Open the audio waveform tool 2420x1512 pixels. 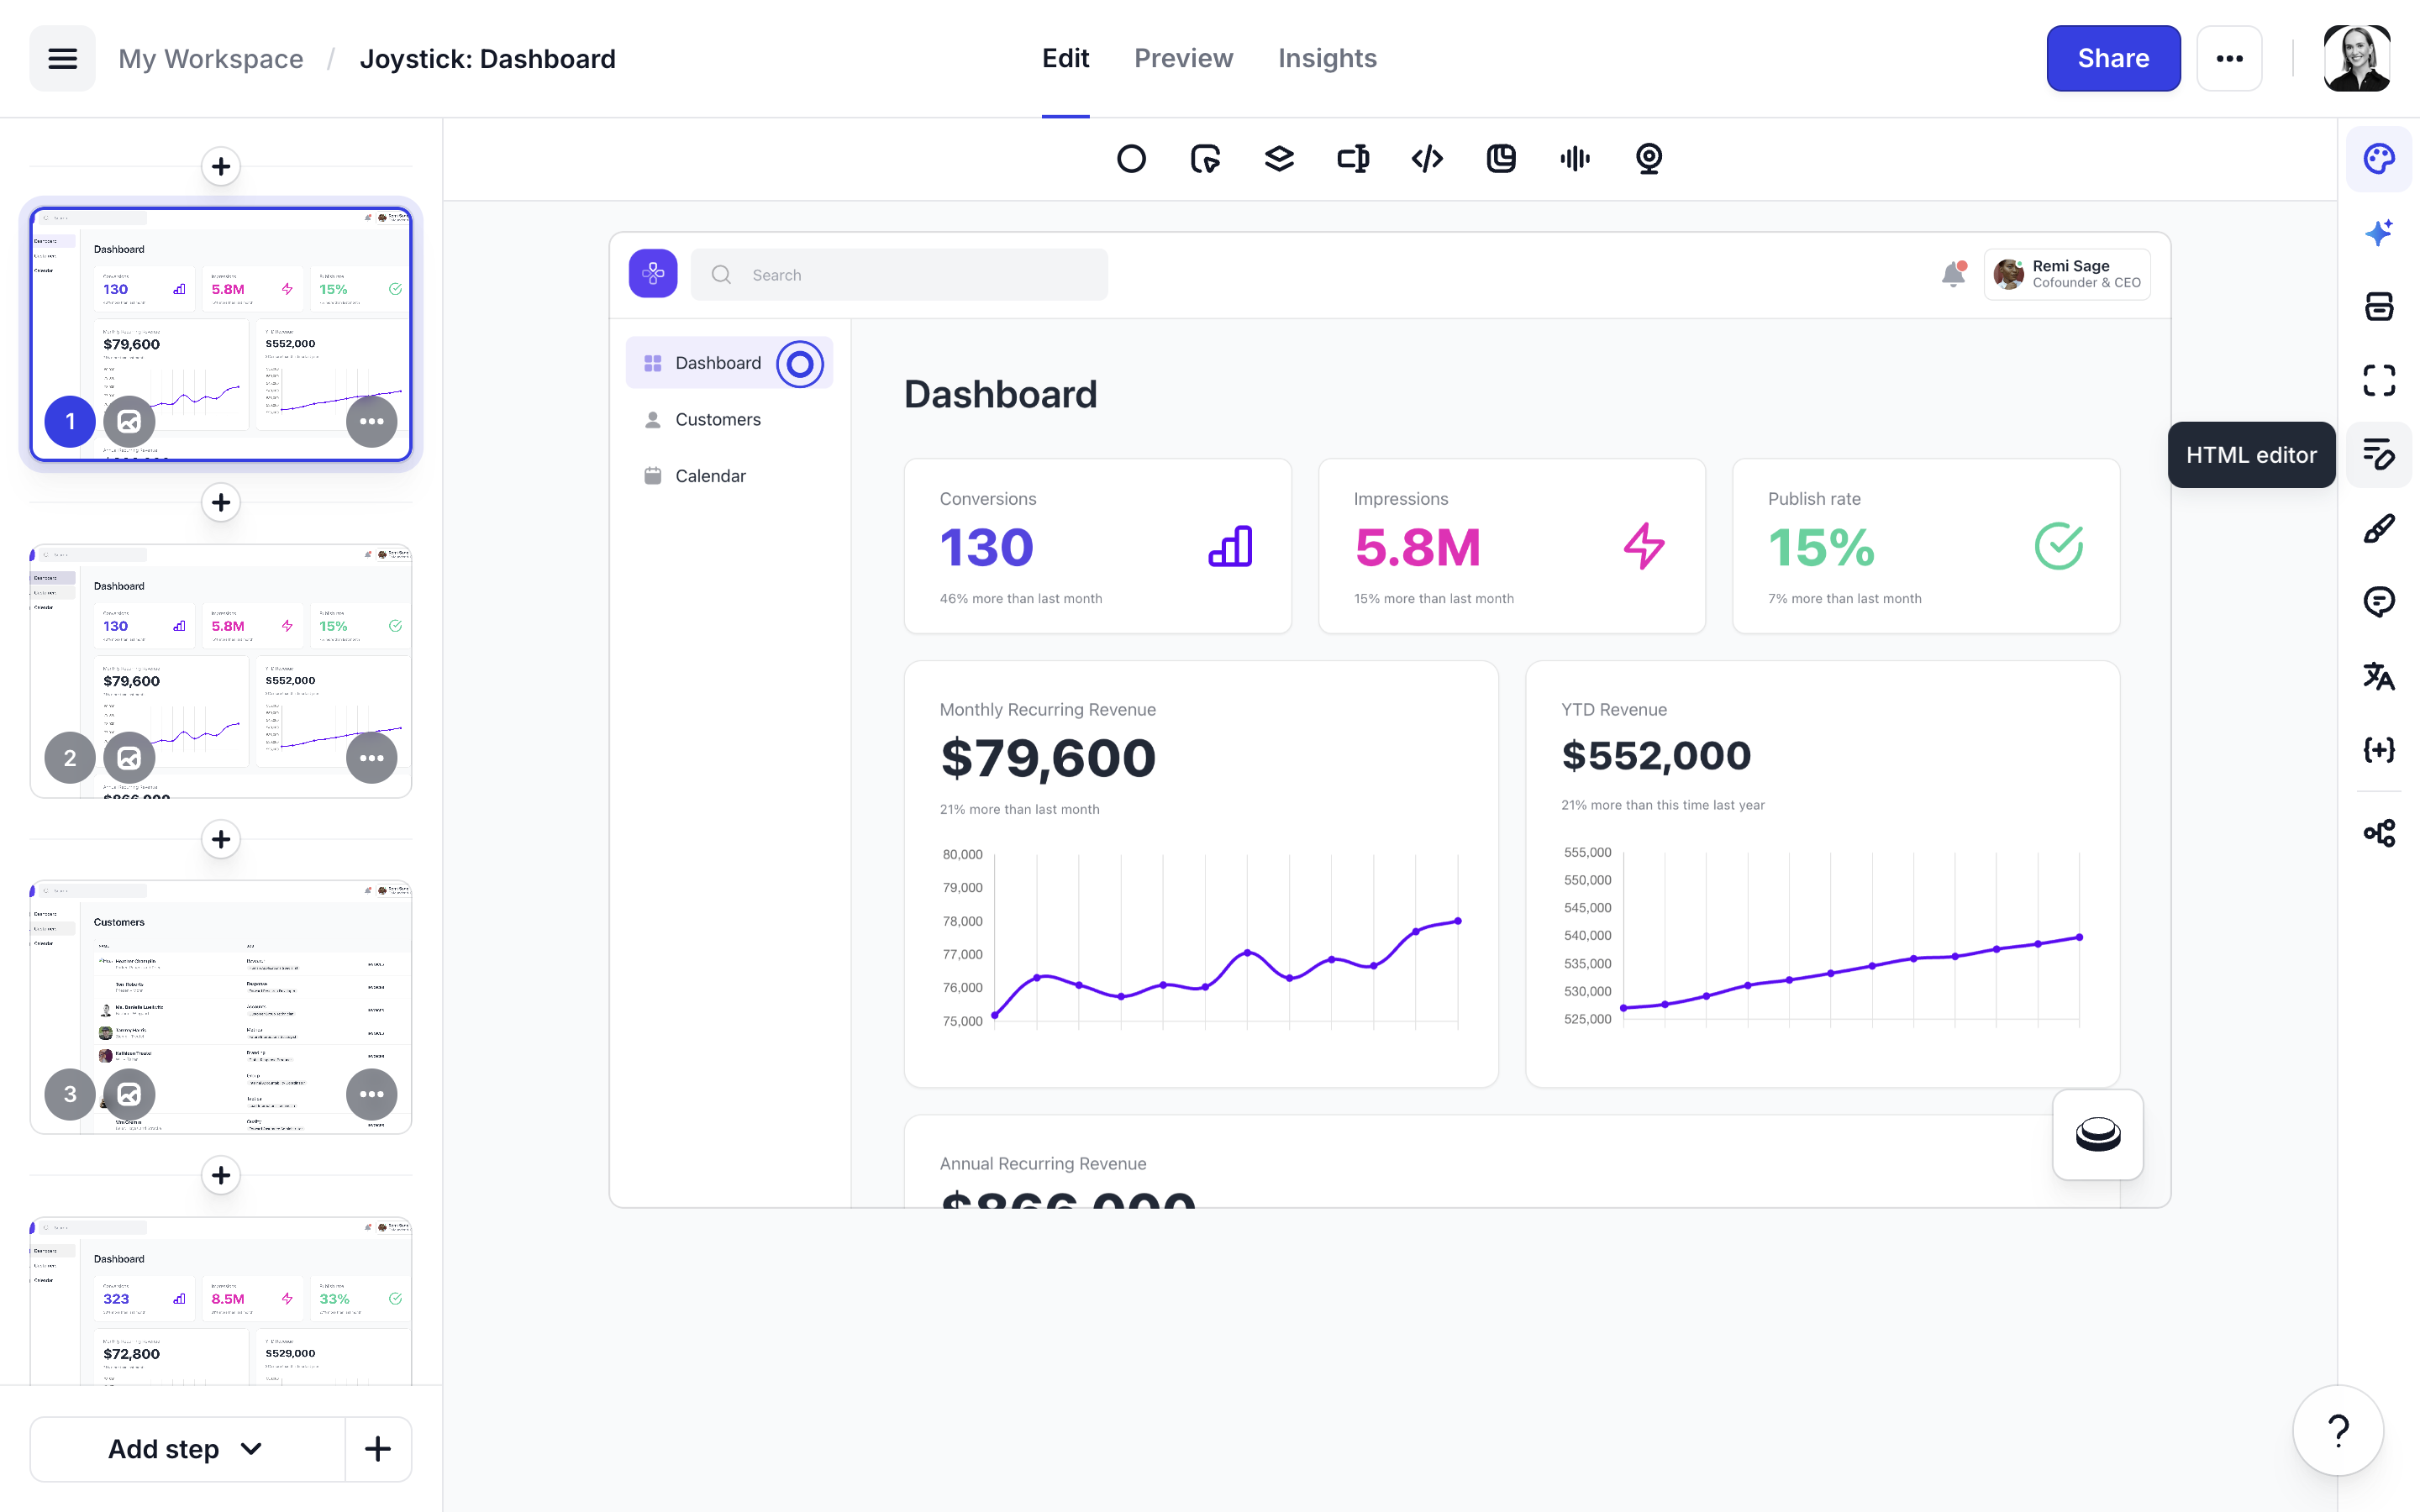(1575, 158)
